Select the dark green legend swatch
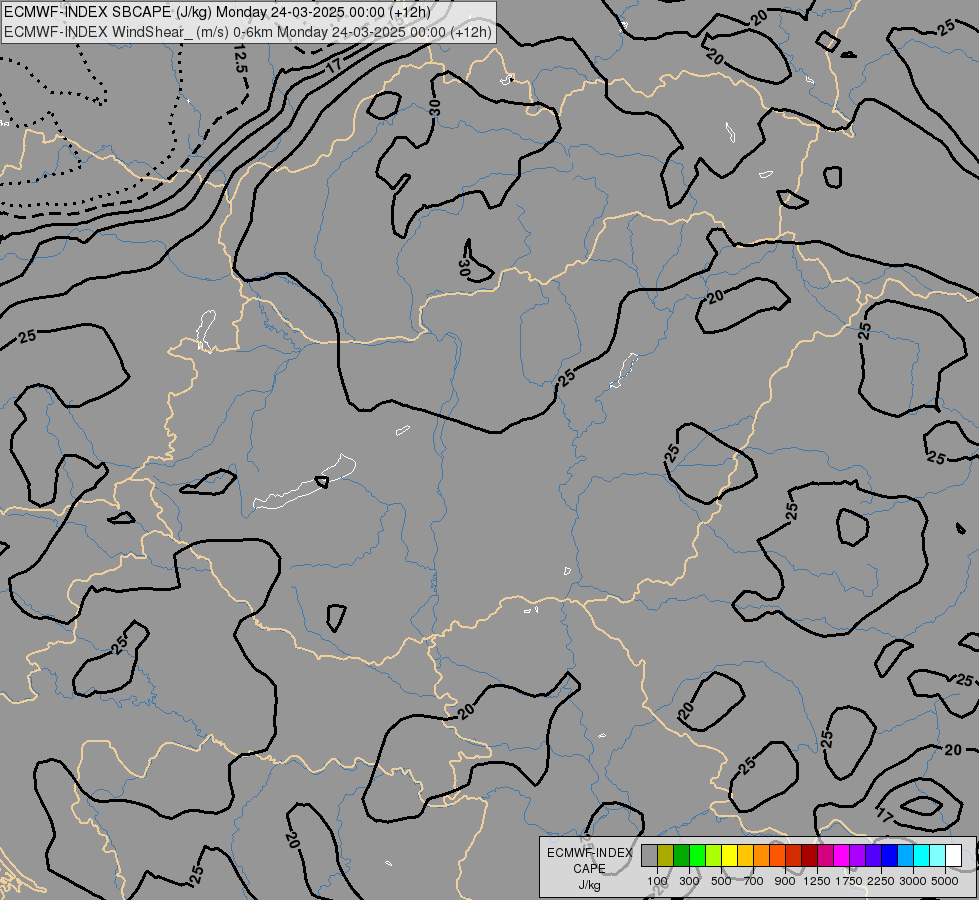Screen dimensions: 979x900 (681, 855)
